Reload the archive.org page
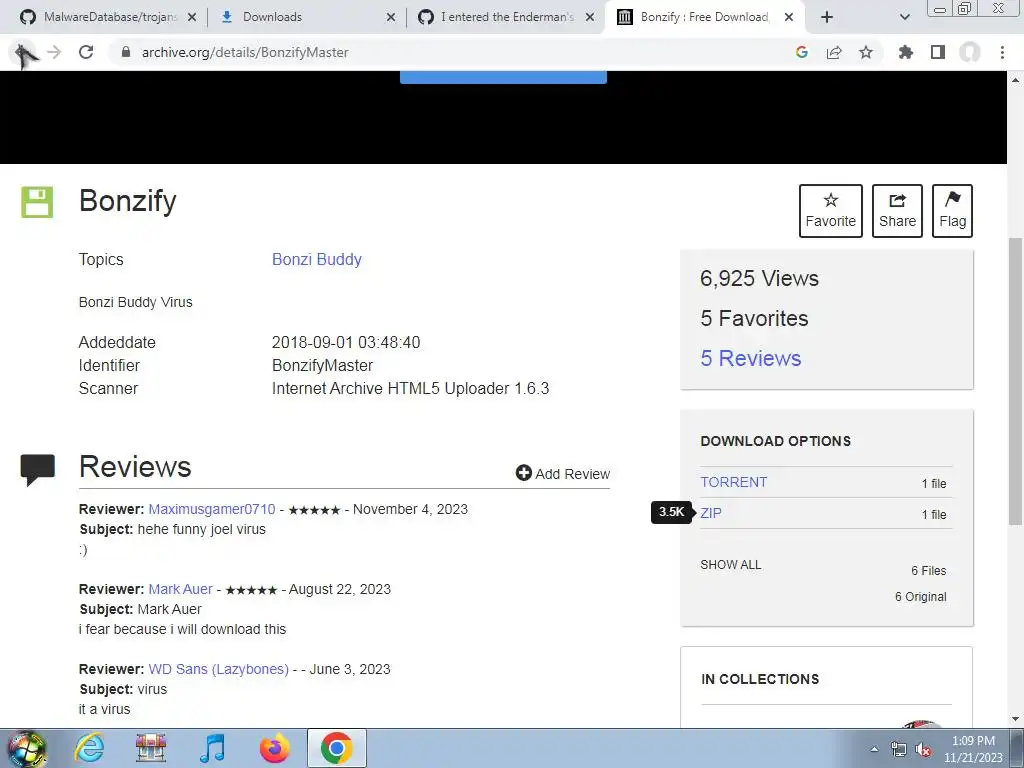This screenshot has width=1024, height=768. (86, 52)
